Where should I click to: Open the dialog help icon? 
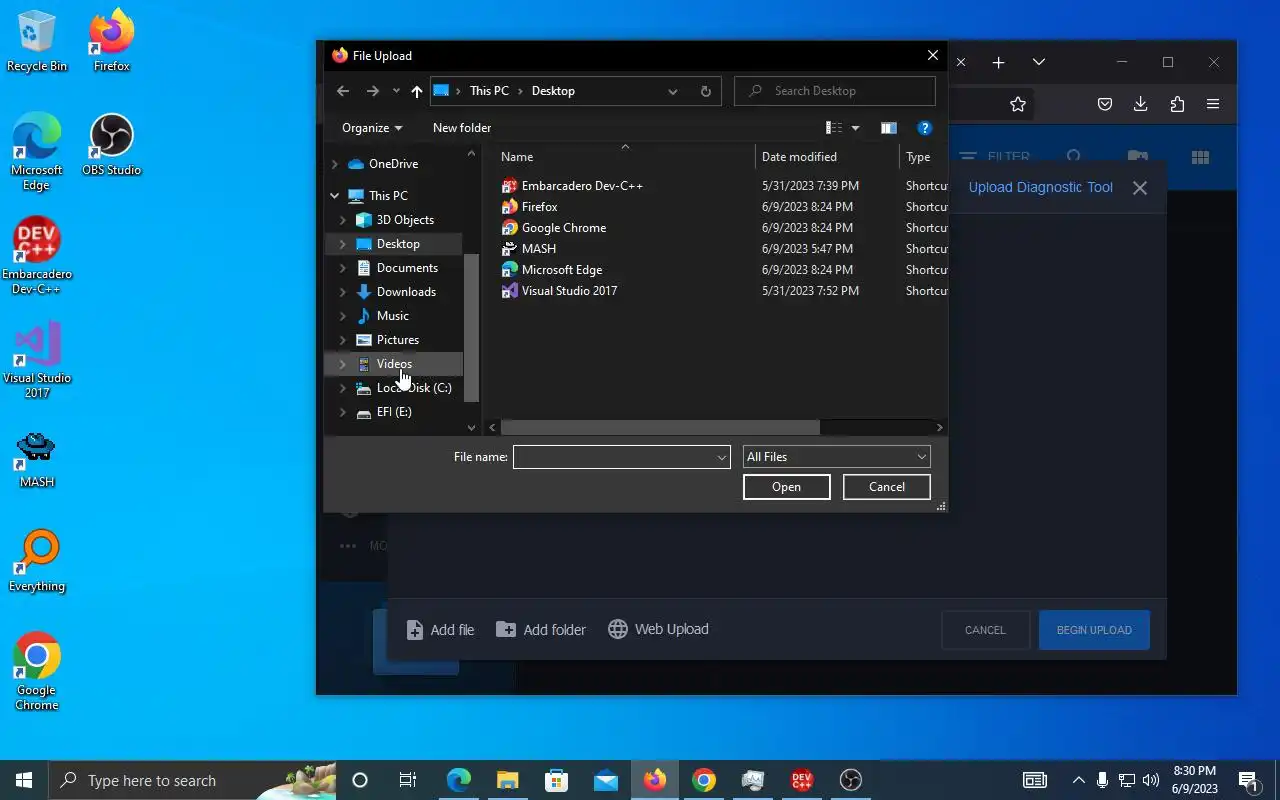[x=925, y=128]
